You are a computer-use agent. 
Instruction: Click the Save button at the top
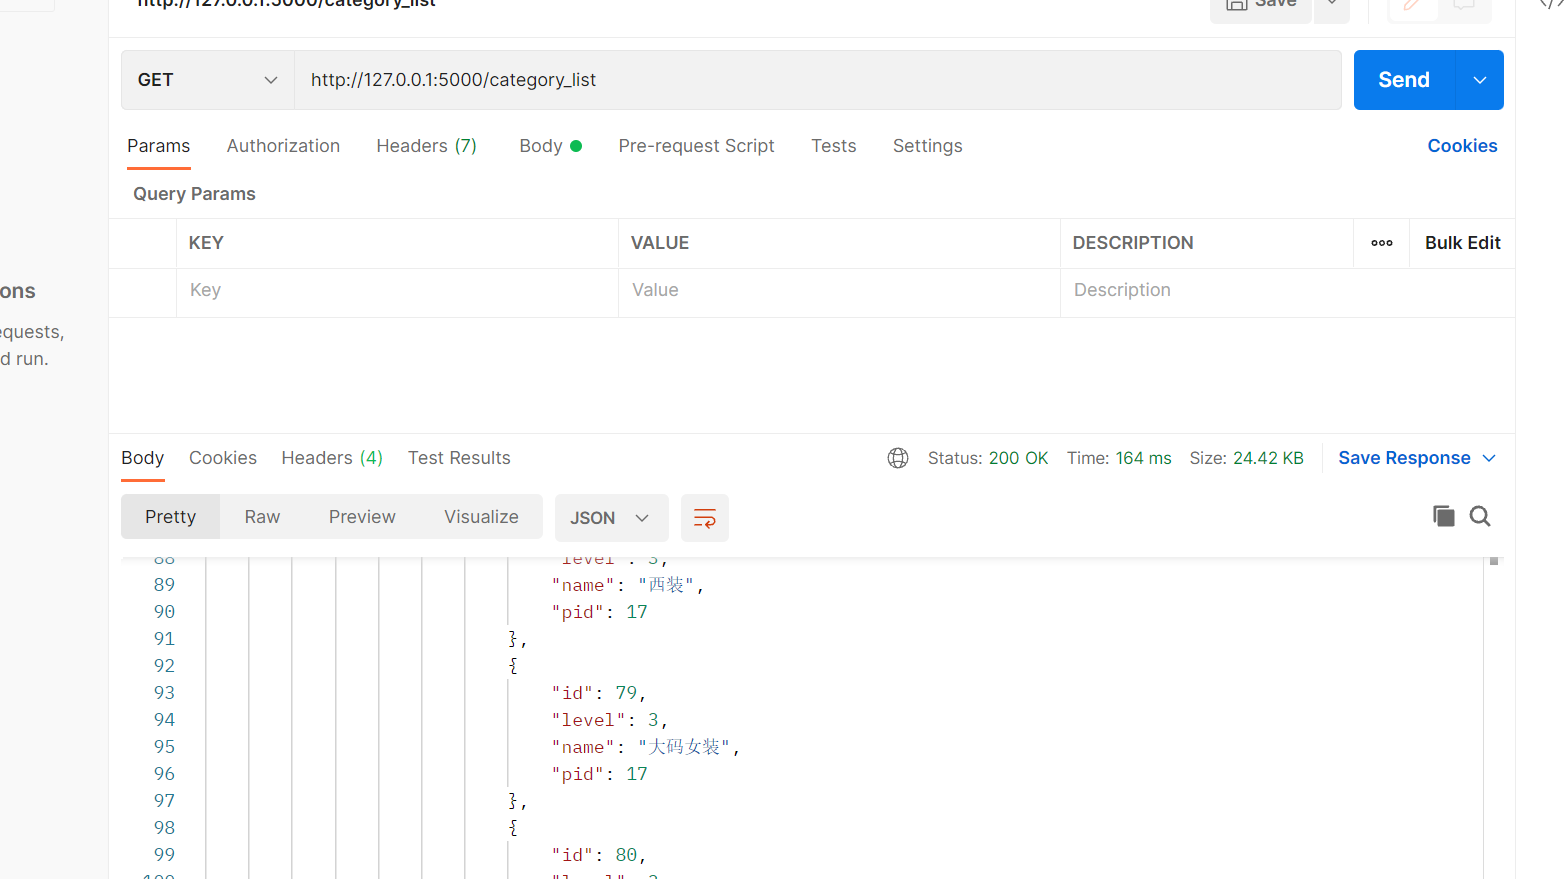pos(1261,6)
